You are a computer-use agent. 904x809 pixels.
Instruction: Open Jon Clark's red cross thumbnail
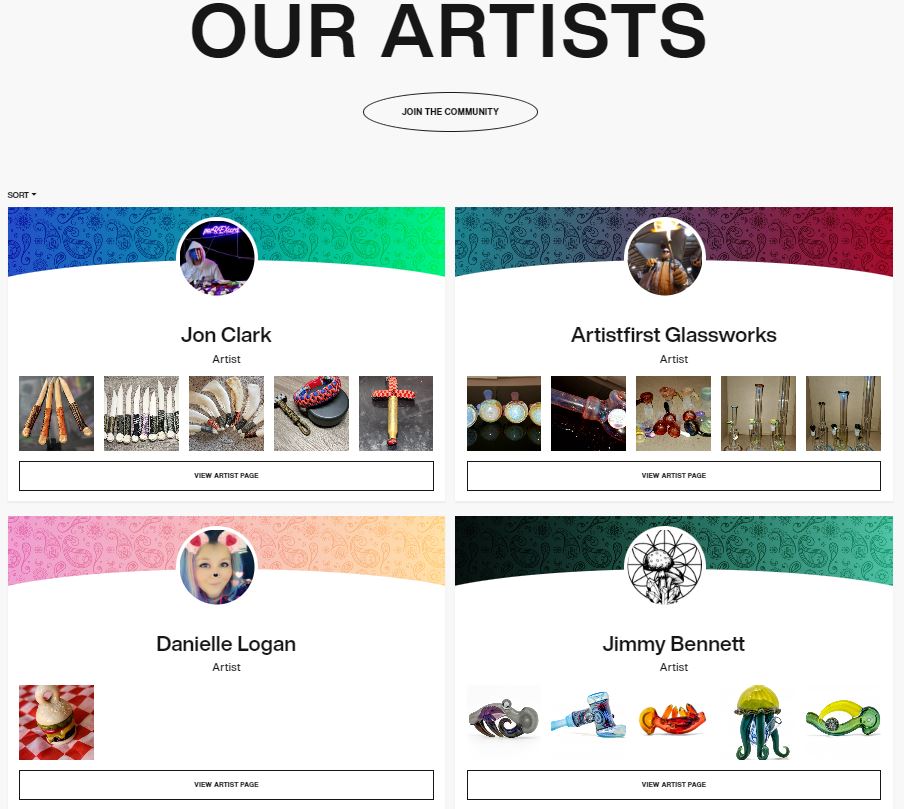[x=396, y=413]
